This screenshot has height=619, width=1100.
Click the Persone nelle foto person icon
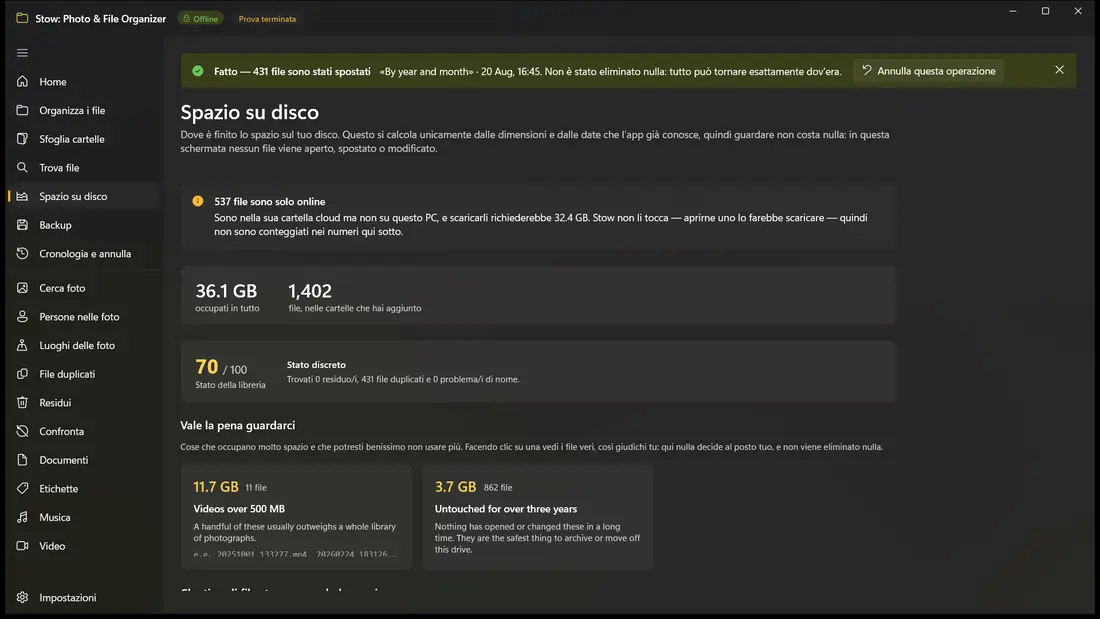(x=22, y=317)
